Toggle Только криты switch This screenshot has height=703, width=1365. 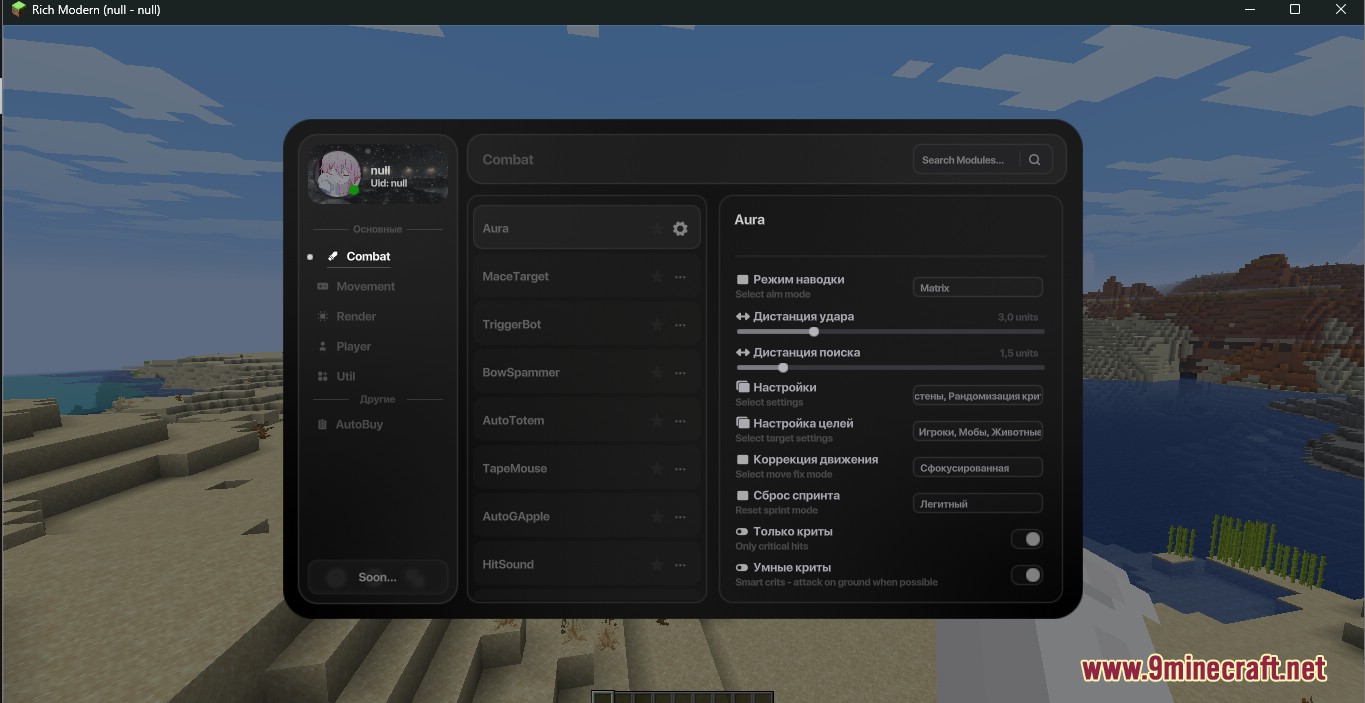(1026, 539)
